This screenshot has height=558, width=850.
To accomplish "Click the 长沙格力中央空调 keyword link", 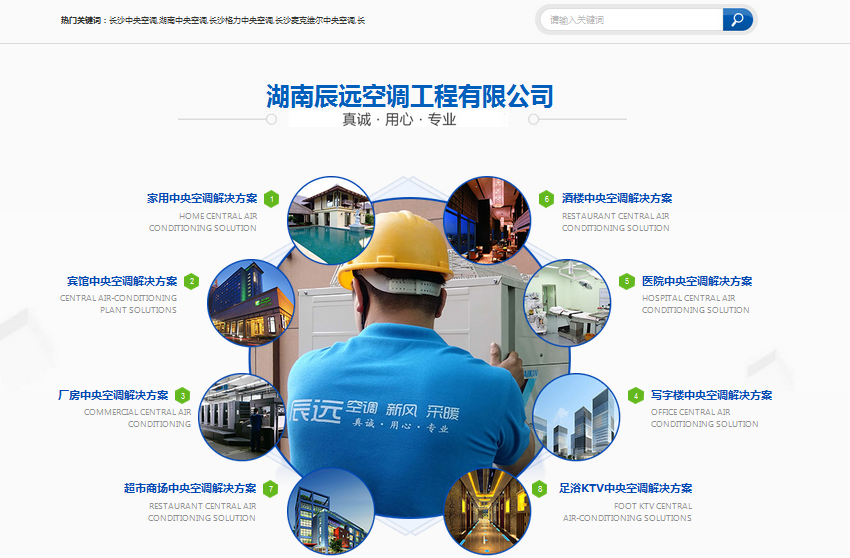I will pyautogui.click(x=240, y=20).
